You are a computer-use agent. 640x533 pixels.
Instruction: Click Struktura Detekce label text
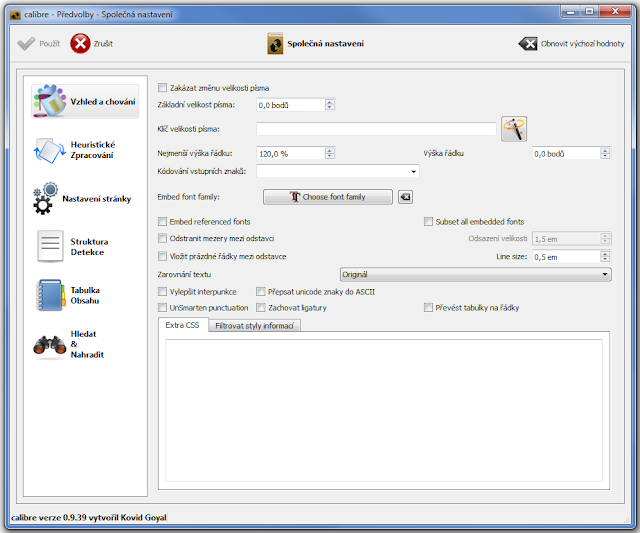(89, 247)
